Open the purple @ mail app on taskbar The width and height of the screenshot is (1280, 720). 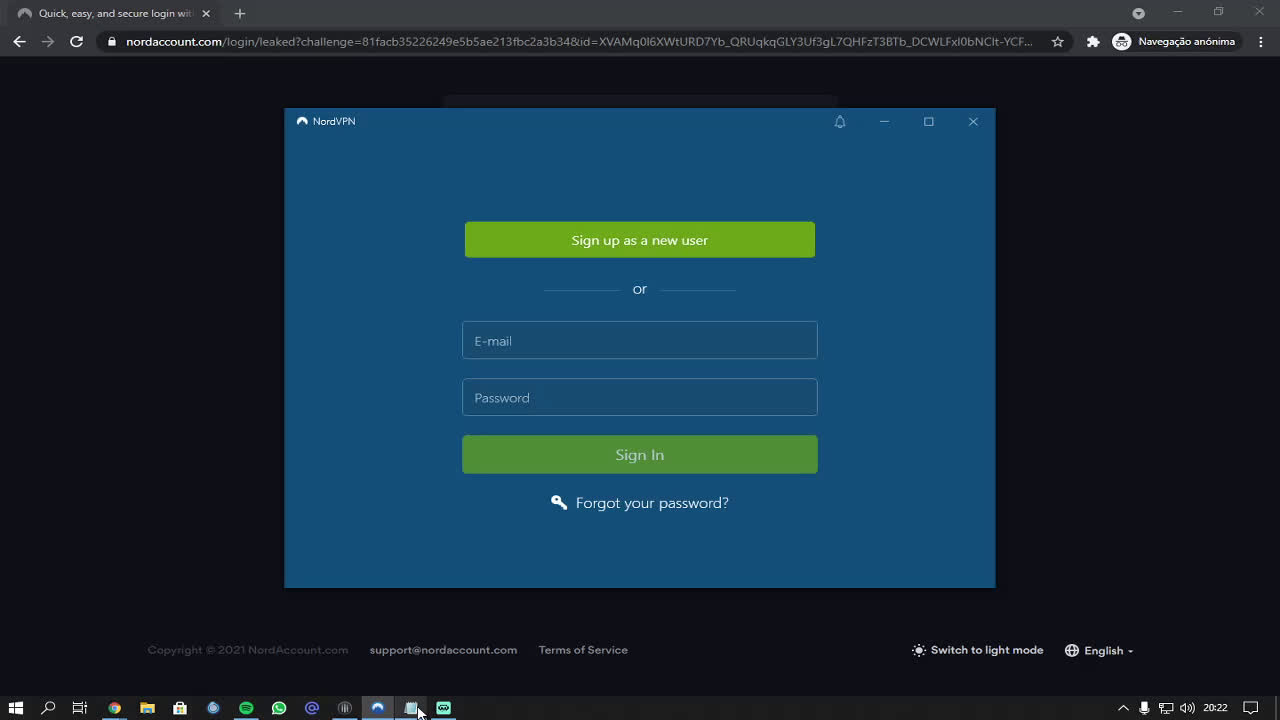pyautogui.click(x=312, y=708)
